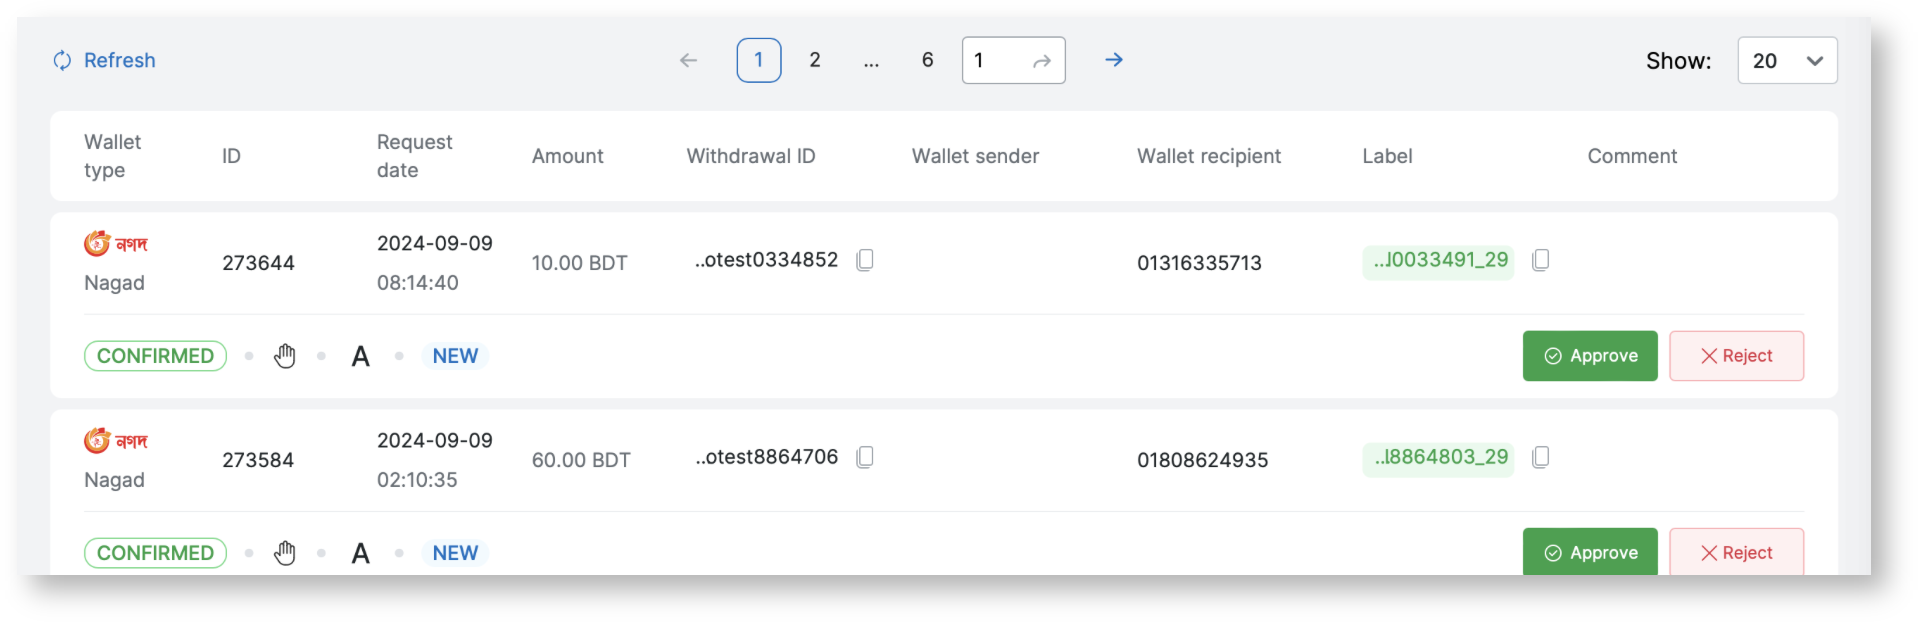This screenshot has height=623, width=1919.
Task: Reject the 60.00 BDT withdrawal
Action: click(1735, 552)
